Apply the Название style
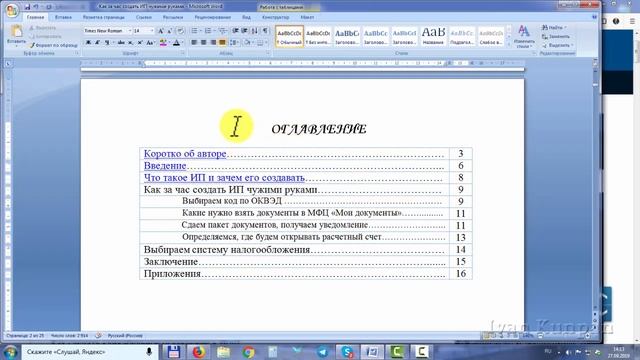The height and width of the screenshot is (360, 640). click(x=433, y=36)
